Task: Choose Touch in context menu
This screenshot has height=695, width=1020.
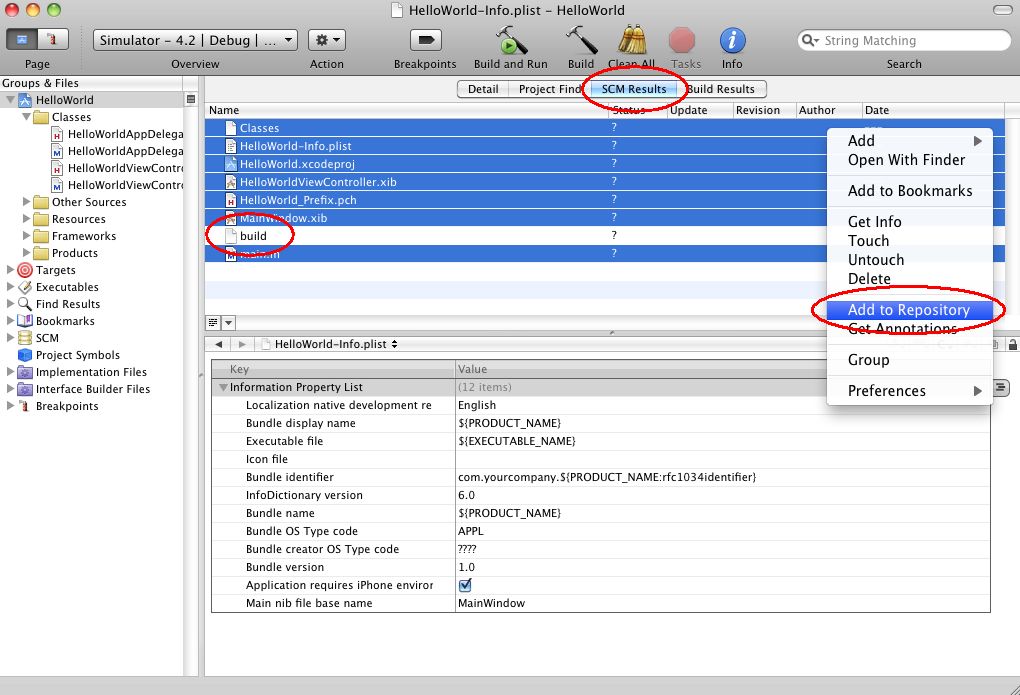Action: pyautogui.click(x=909, y=241)
